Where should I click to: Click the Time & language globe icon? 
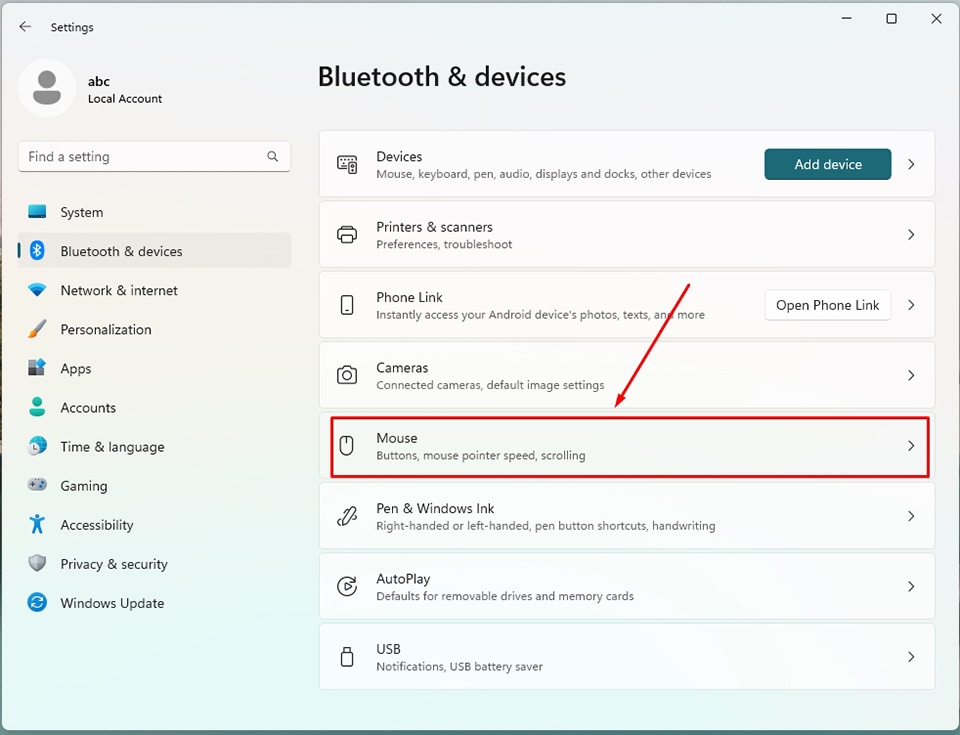click(37, 447)
